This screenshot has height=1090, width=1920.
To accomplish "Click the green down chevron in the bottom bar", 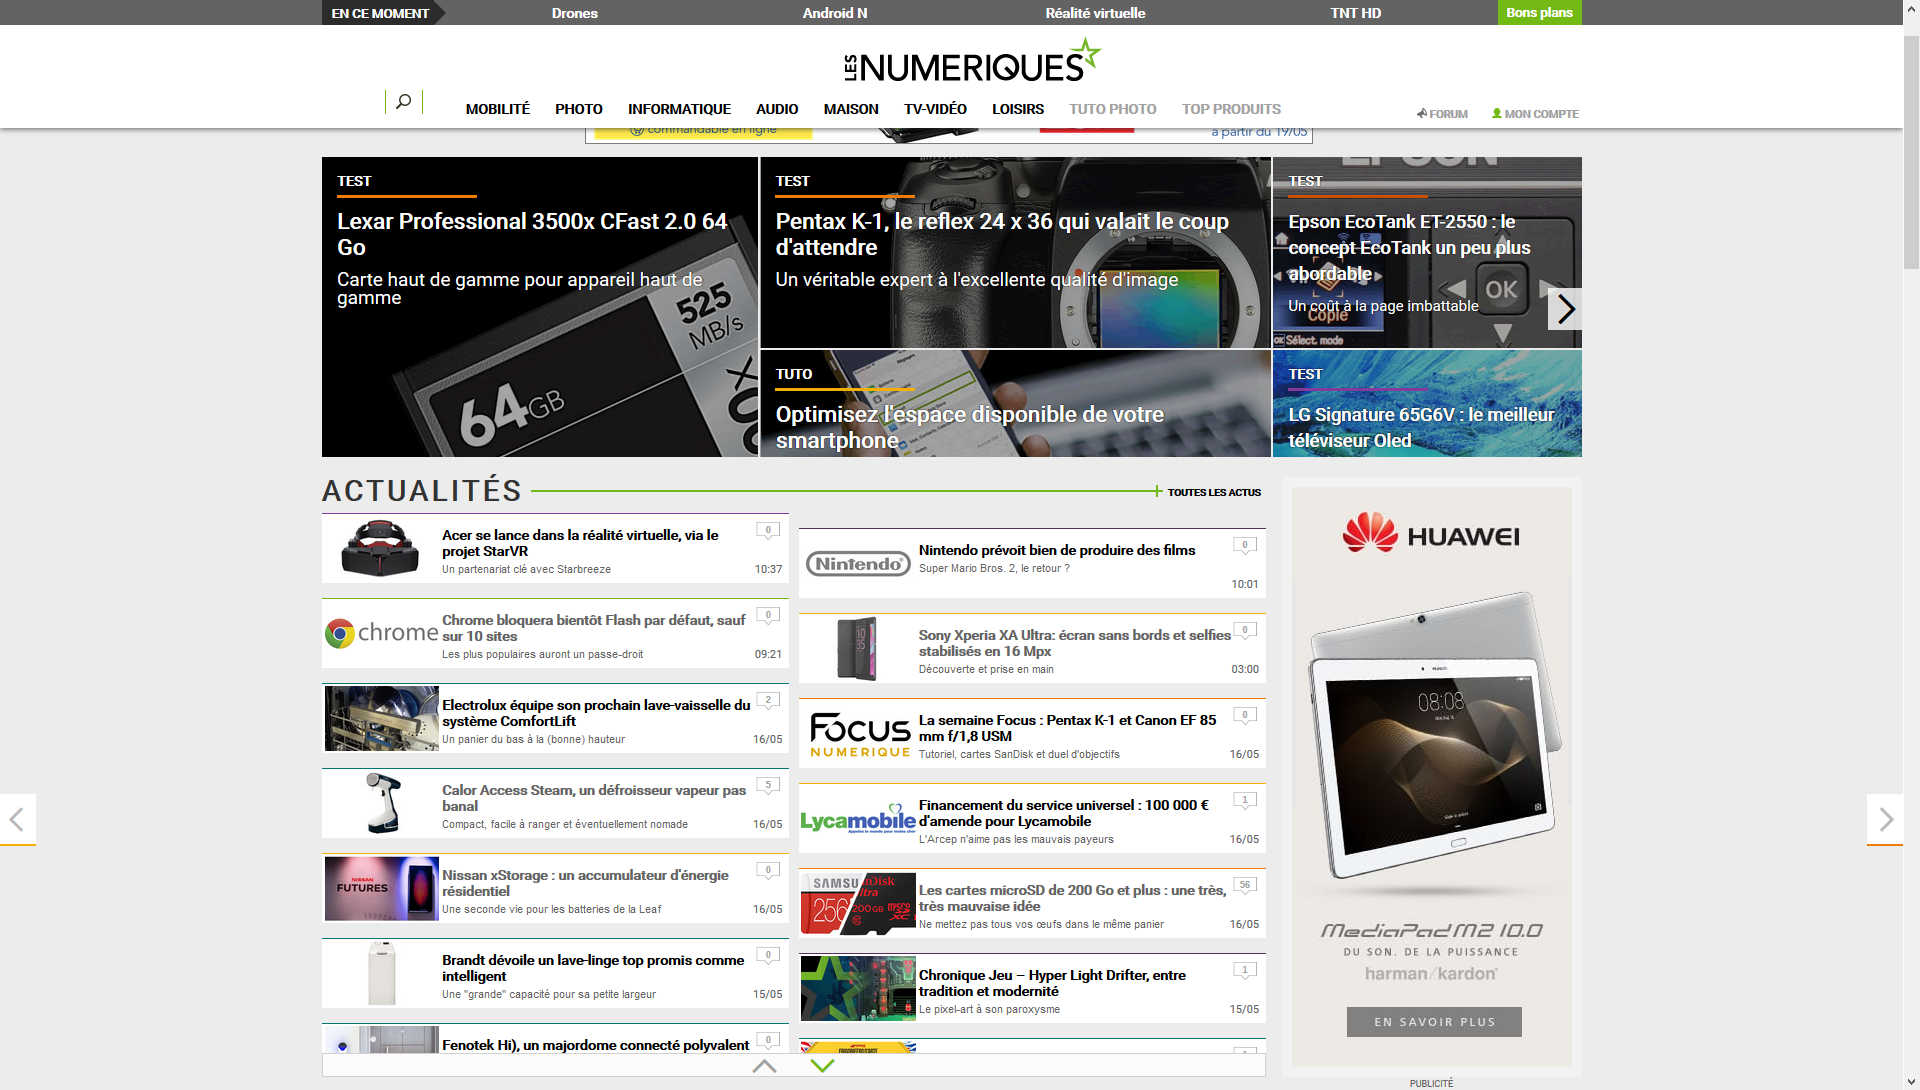I will [822, 1066].
